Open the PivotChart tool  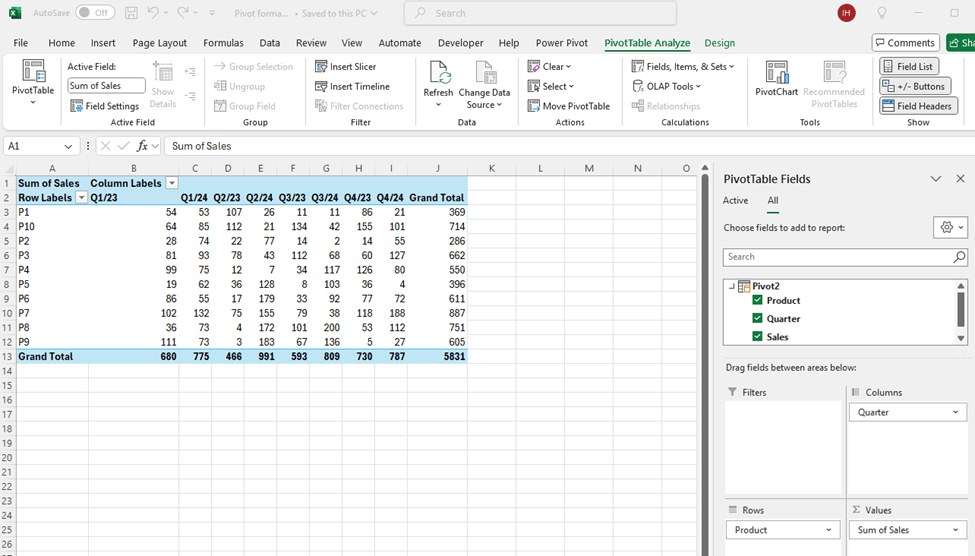[776, 73]
